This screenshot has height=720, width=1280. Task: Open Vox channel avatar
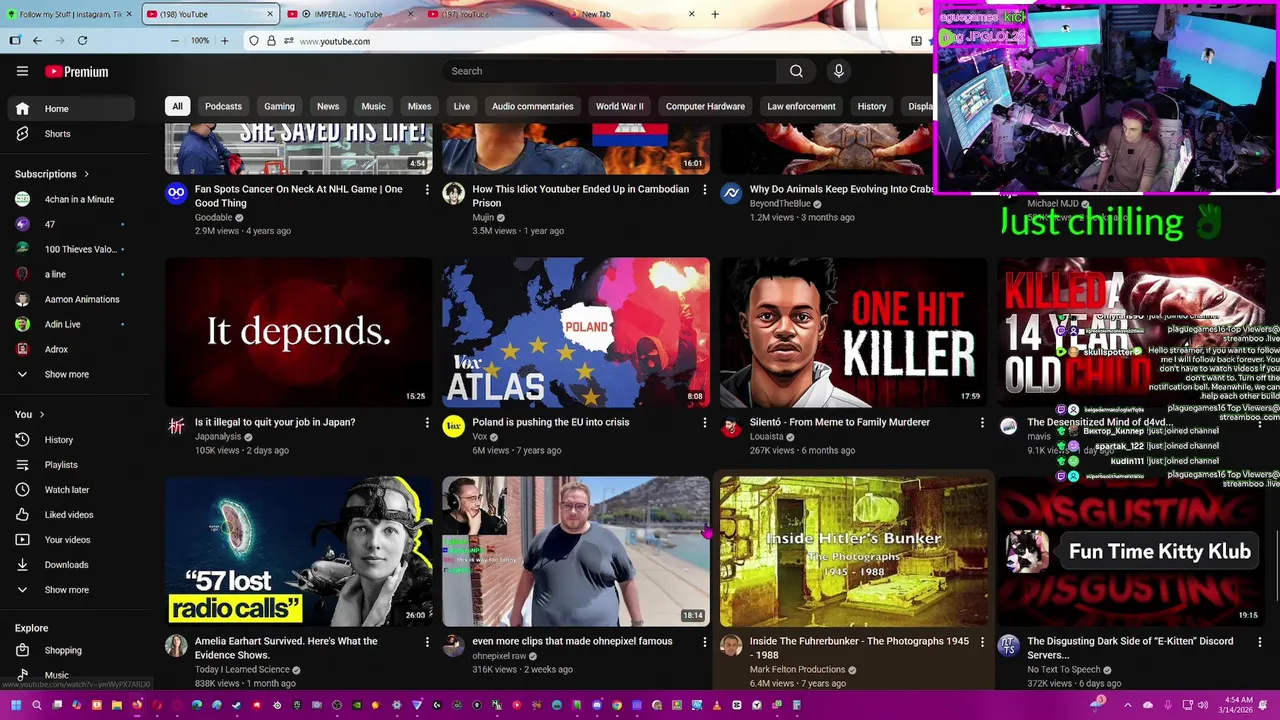point(454,427)
